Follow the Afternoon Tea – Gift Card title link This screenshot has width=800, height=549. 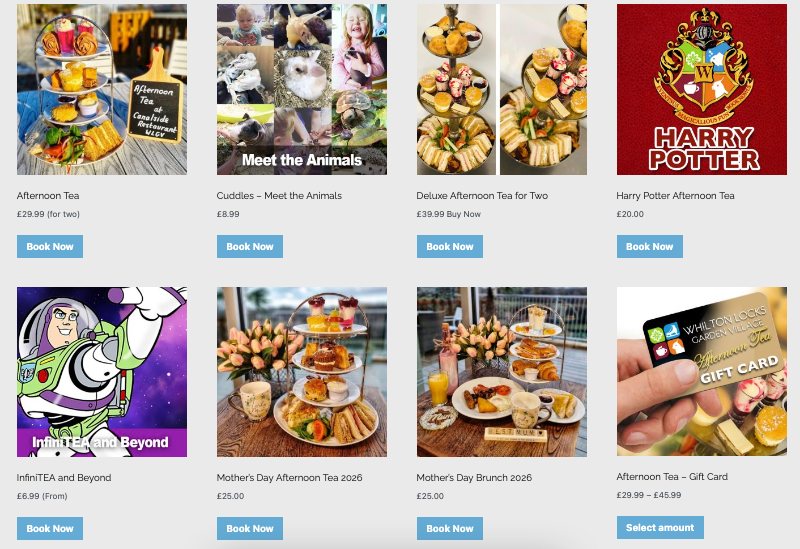click(672, 477)
